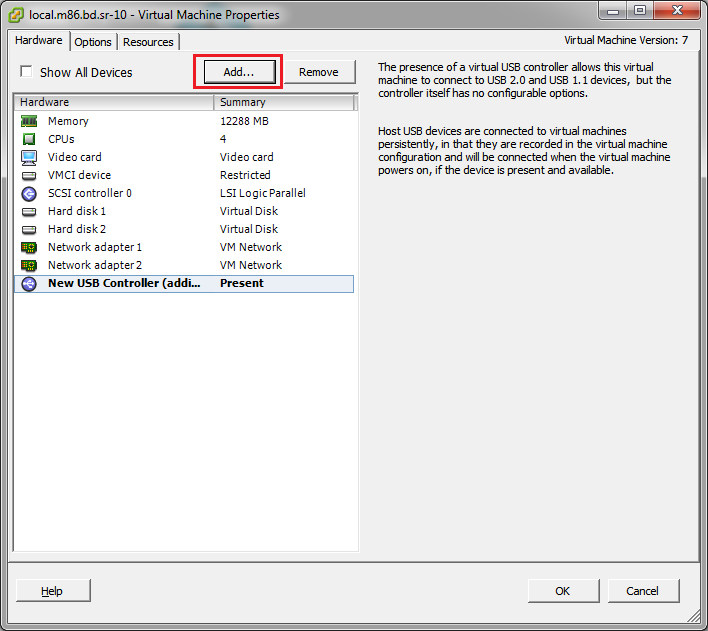Select the VMCI device icon
Image resolution: width=708 pixels, height=631 pixels.
coord(29,175)
